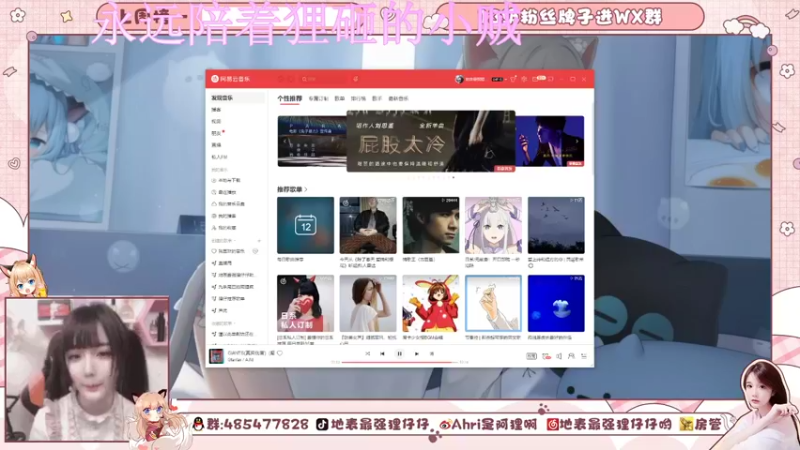The image size is (800, 450).
Task: Show lyrics with the 词 button
Action: (x=432, y=354)
